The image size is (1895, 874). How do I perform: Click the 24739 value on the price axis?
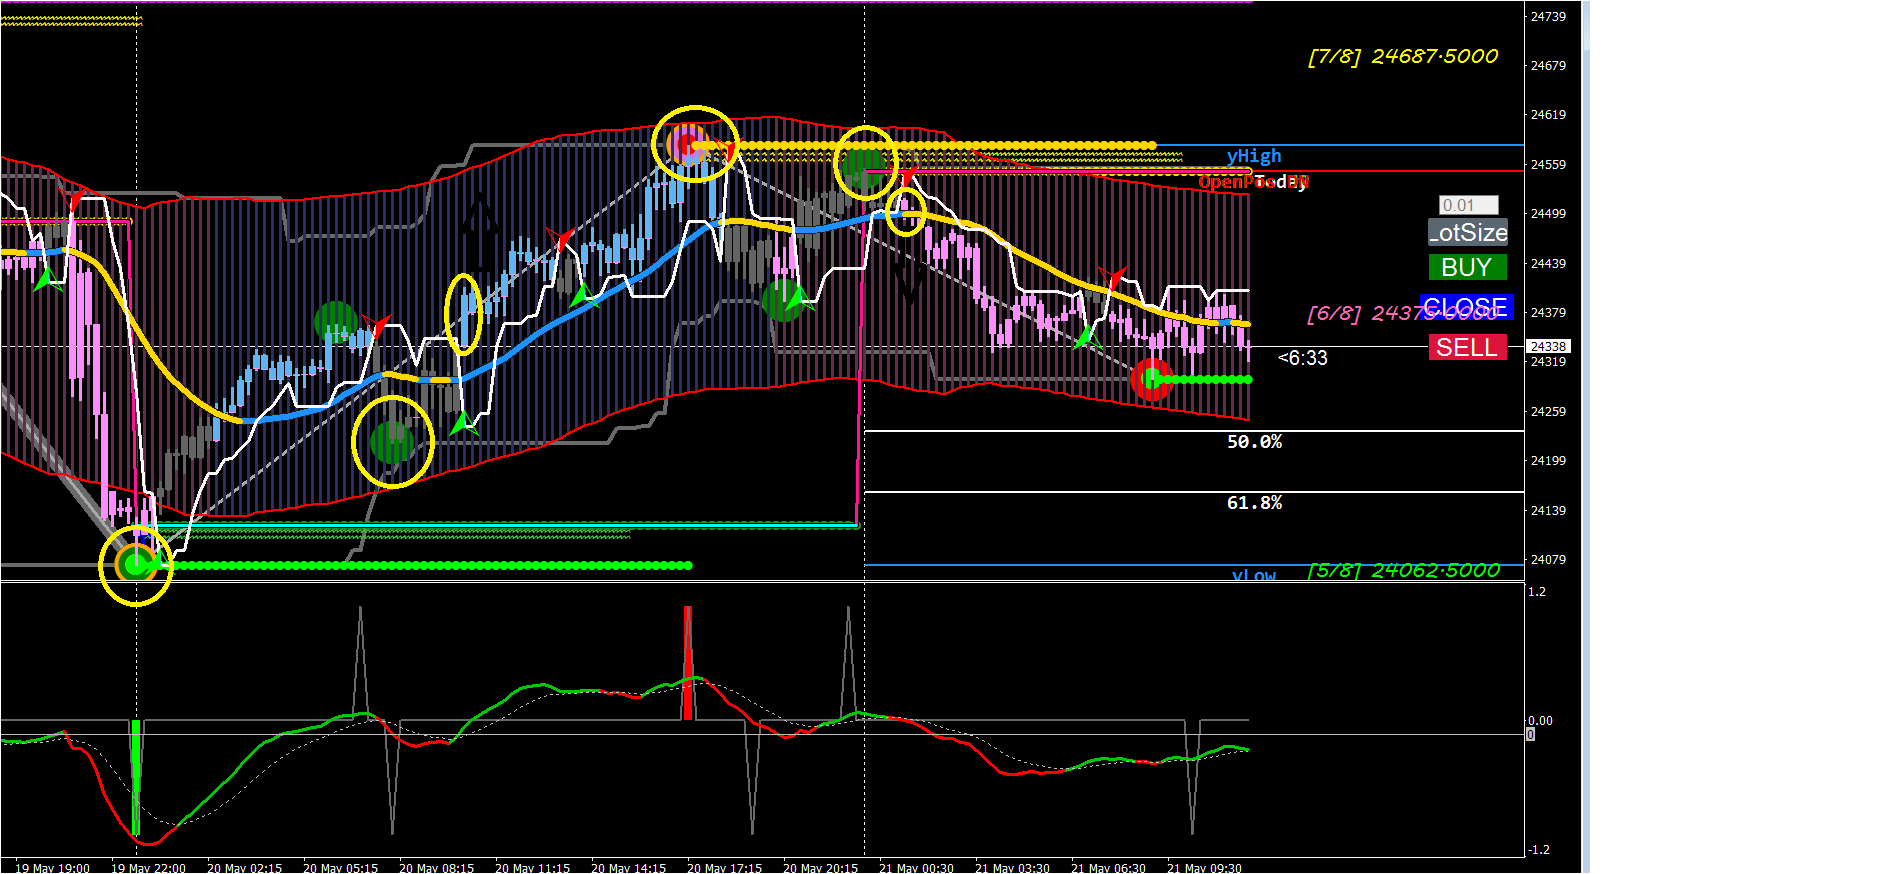coord(1548,16)
